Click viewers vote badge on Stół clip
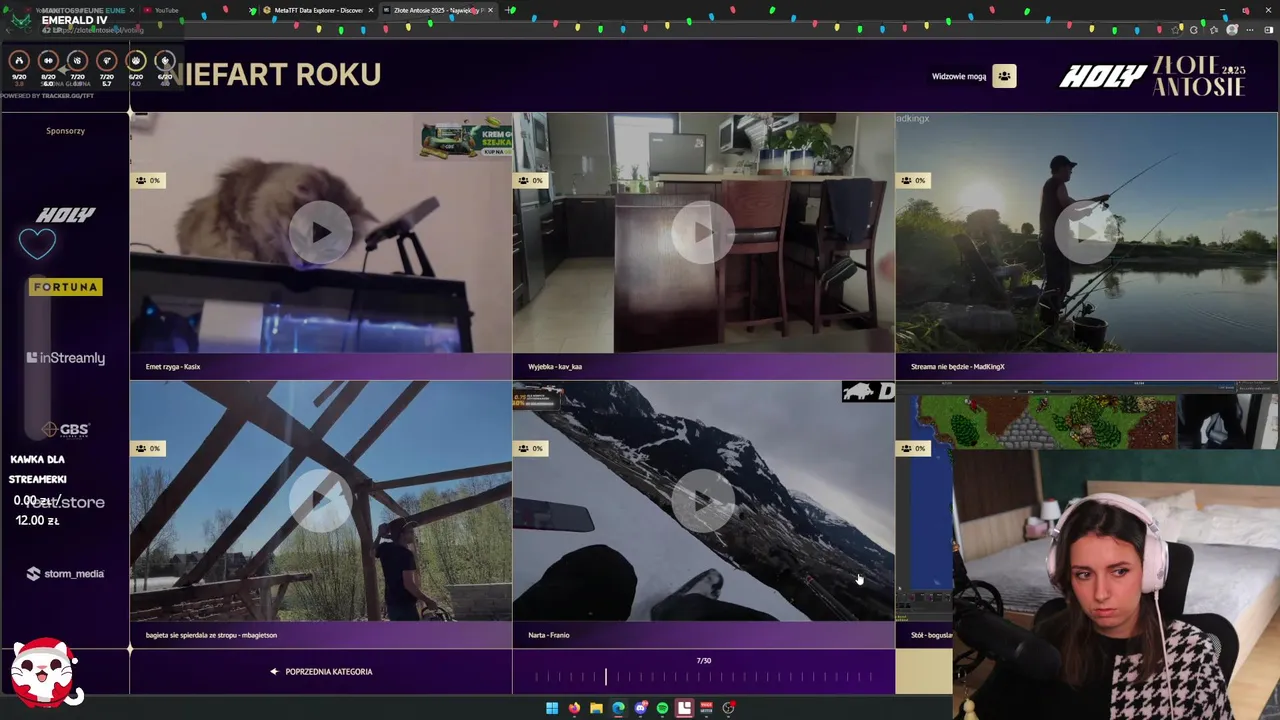Screen dimensions: 1280x720 [x=913, y=448]
